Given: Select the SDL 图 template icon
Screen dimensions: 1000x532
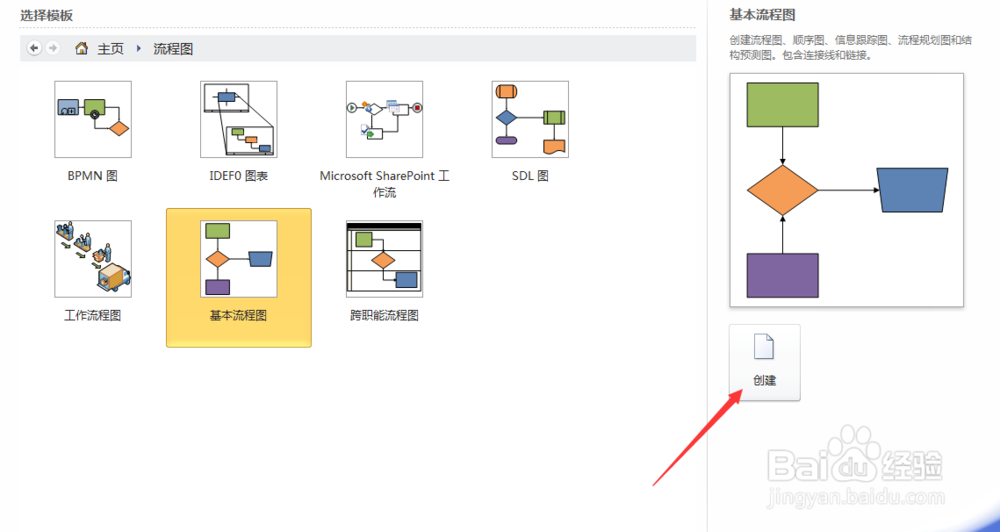Looking at the screenshot, I should pyautogui.click(x=530, y=119).
